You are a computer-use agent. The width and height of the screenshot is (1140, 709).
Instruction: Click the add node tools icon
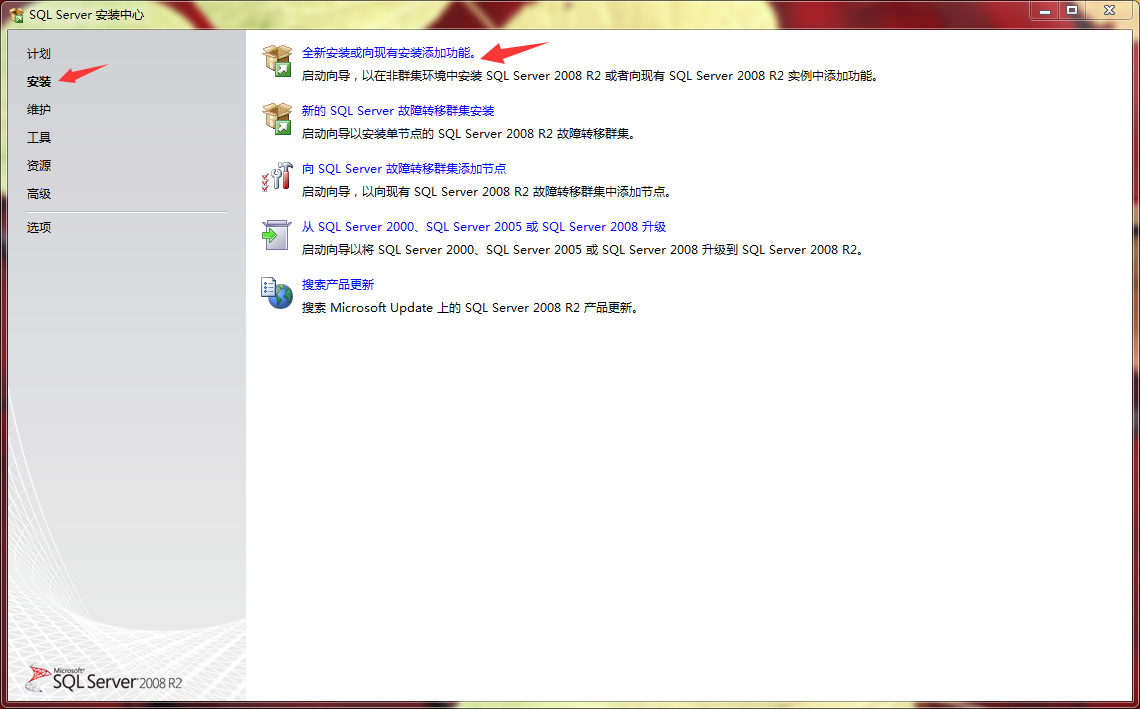277,177
